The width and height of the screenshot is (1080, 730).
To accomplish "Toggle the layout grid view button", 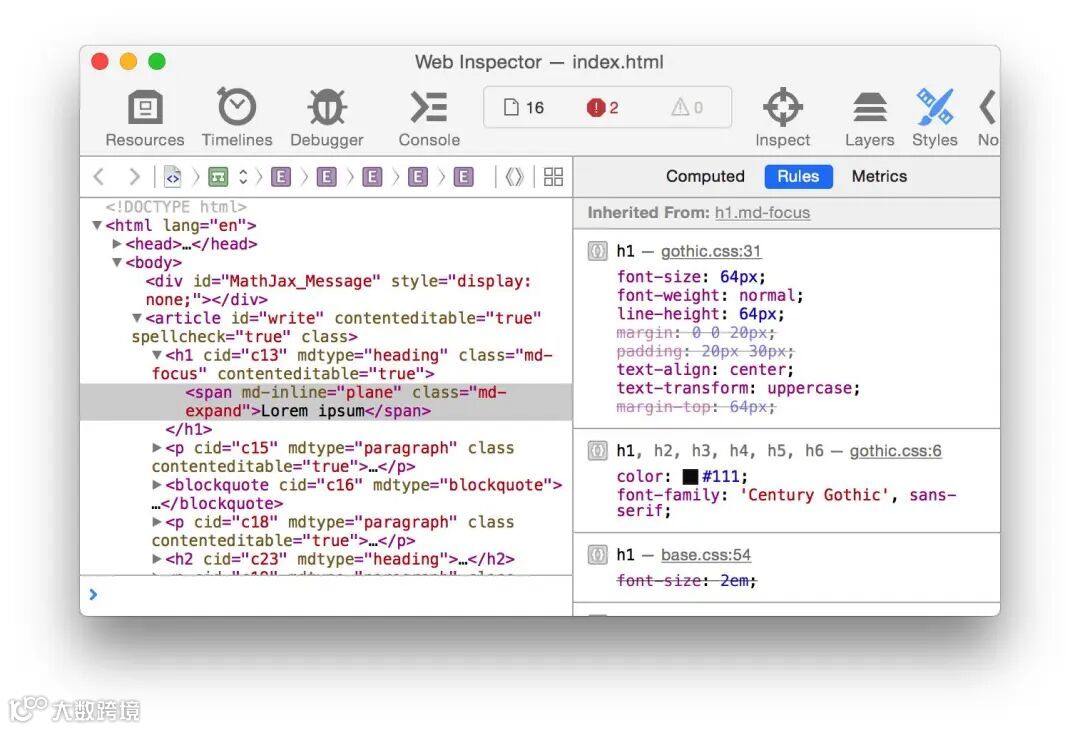I will (553, 177).
